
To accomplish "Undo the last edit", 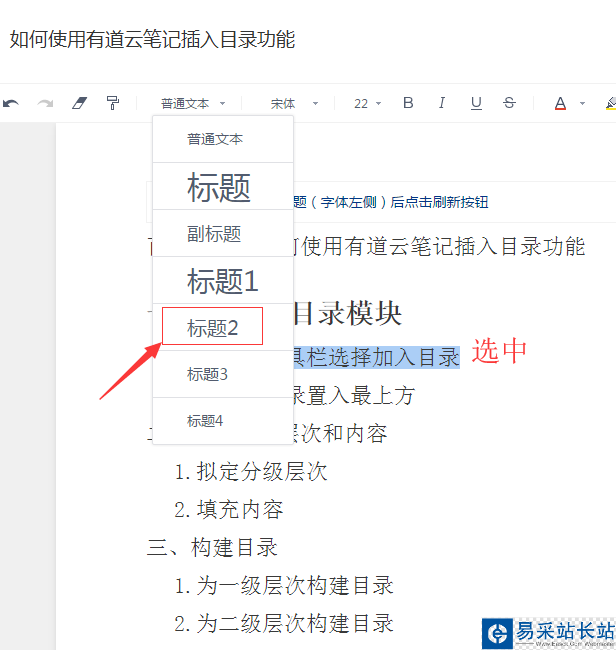I will tap(11, 103).
